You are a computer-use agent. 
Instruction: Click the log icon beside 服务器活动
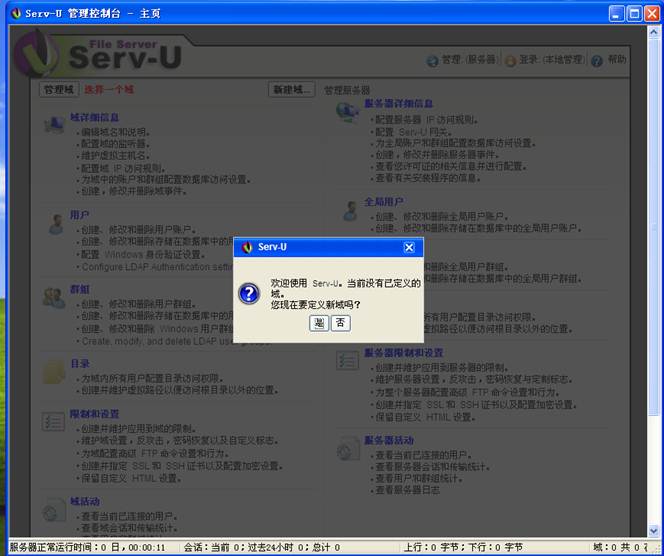(349, 449)
